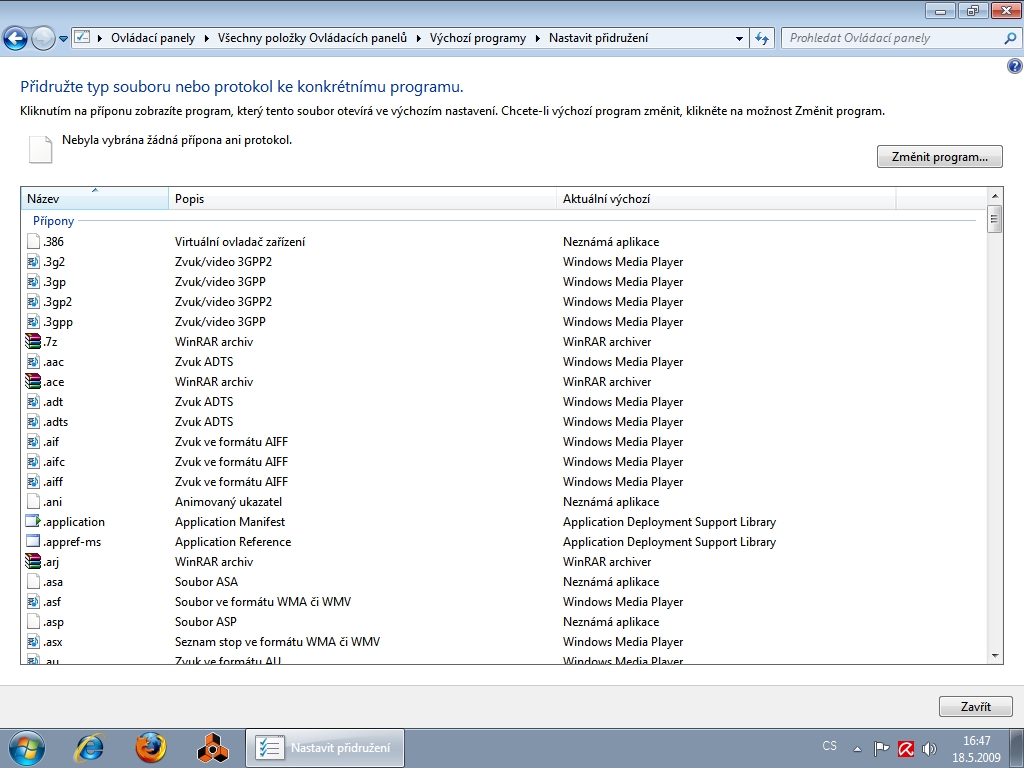Click Application Deployment Support Library for .application
Viewport: 1024px width, 768px height.
[669, 522]
